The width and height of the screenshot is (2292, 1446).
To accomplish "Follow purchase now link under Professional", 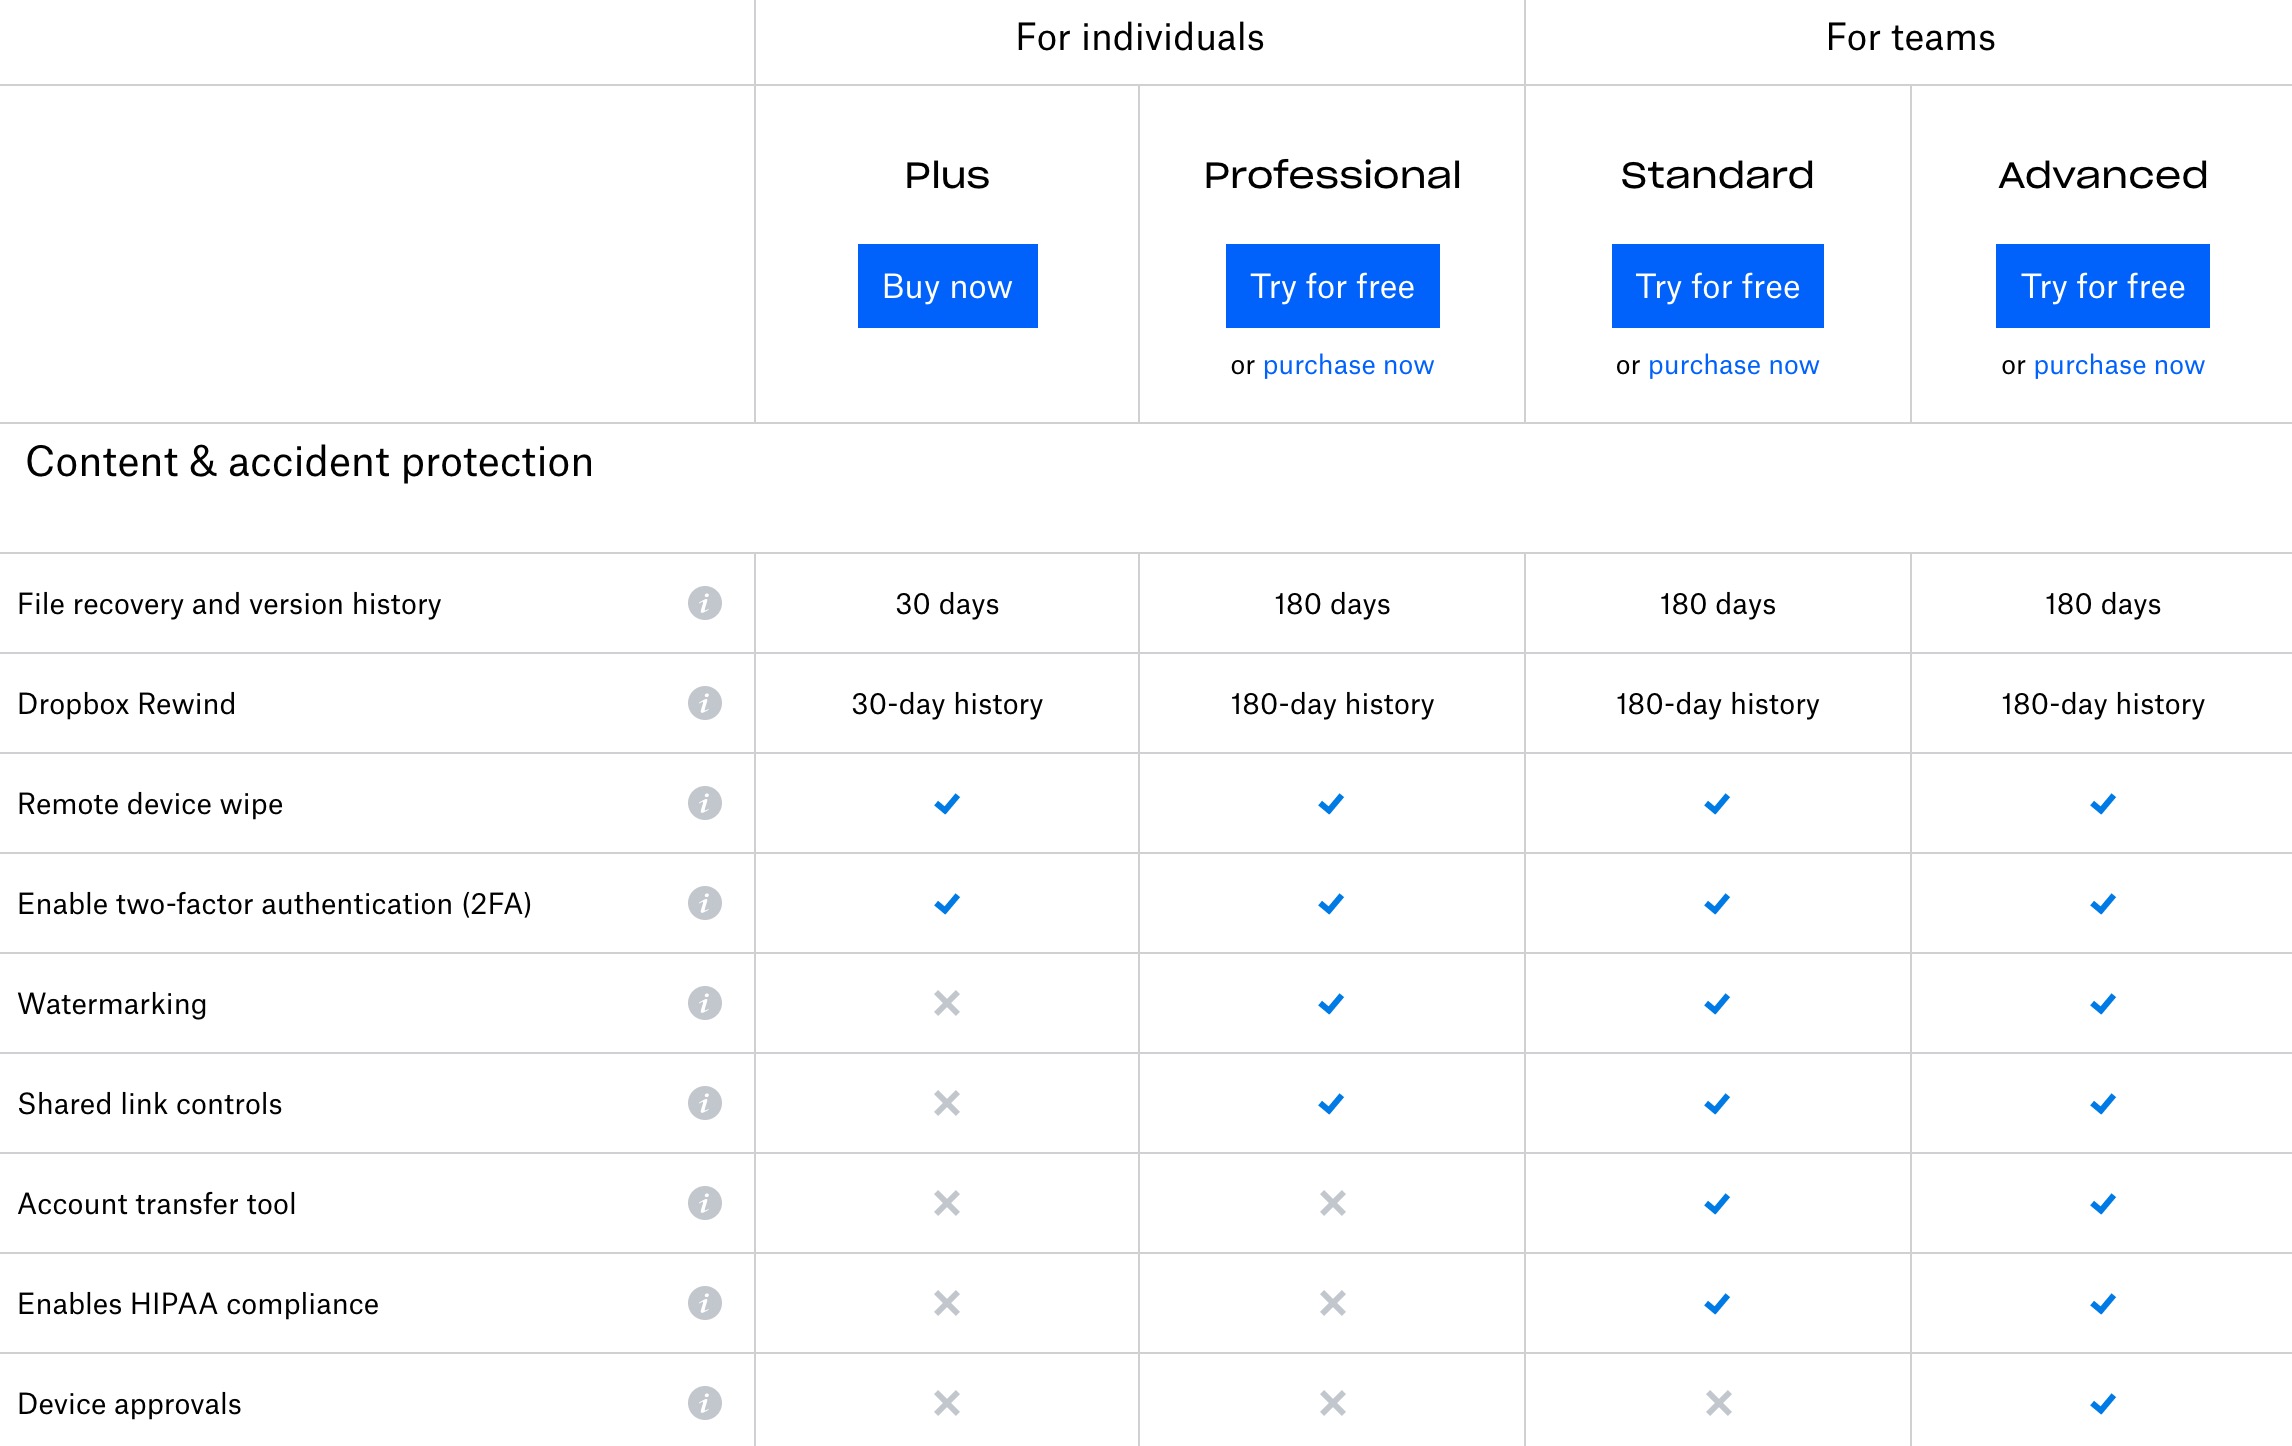I will coord(1348,365).
